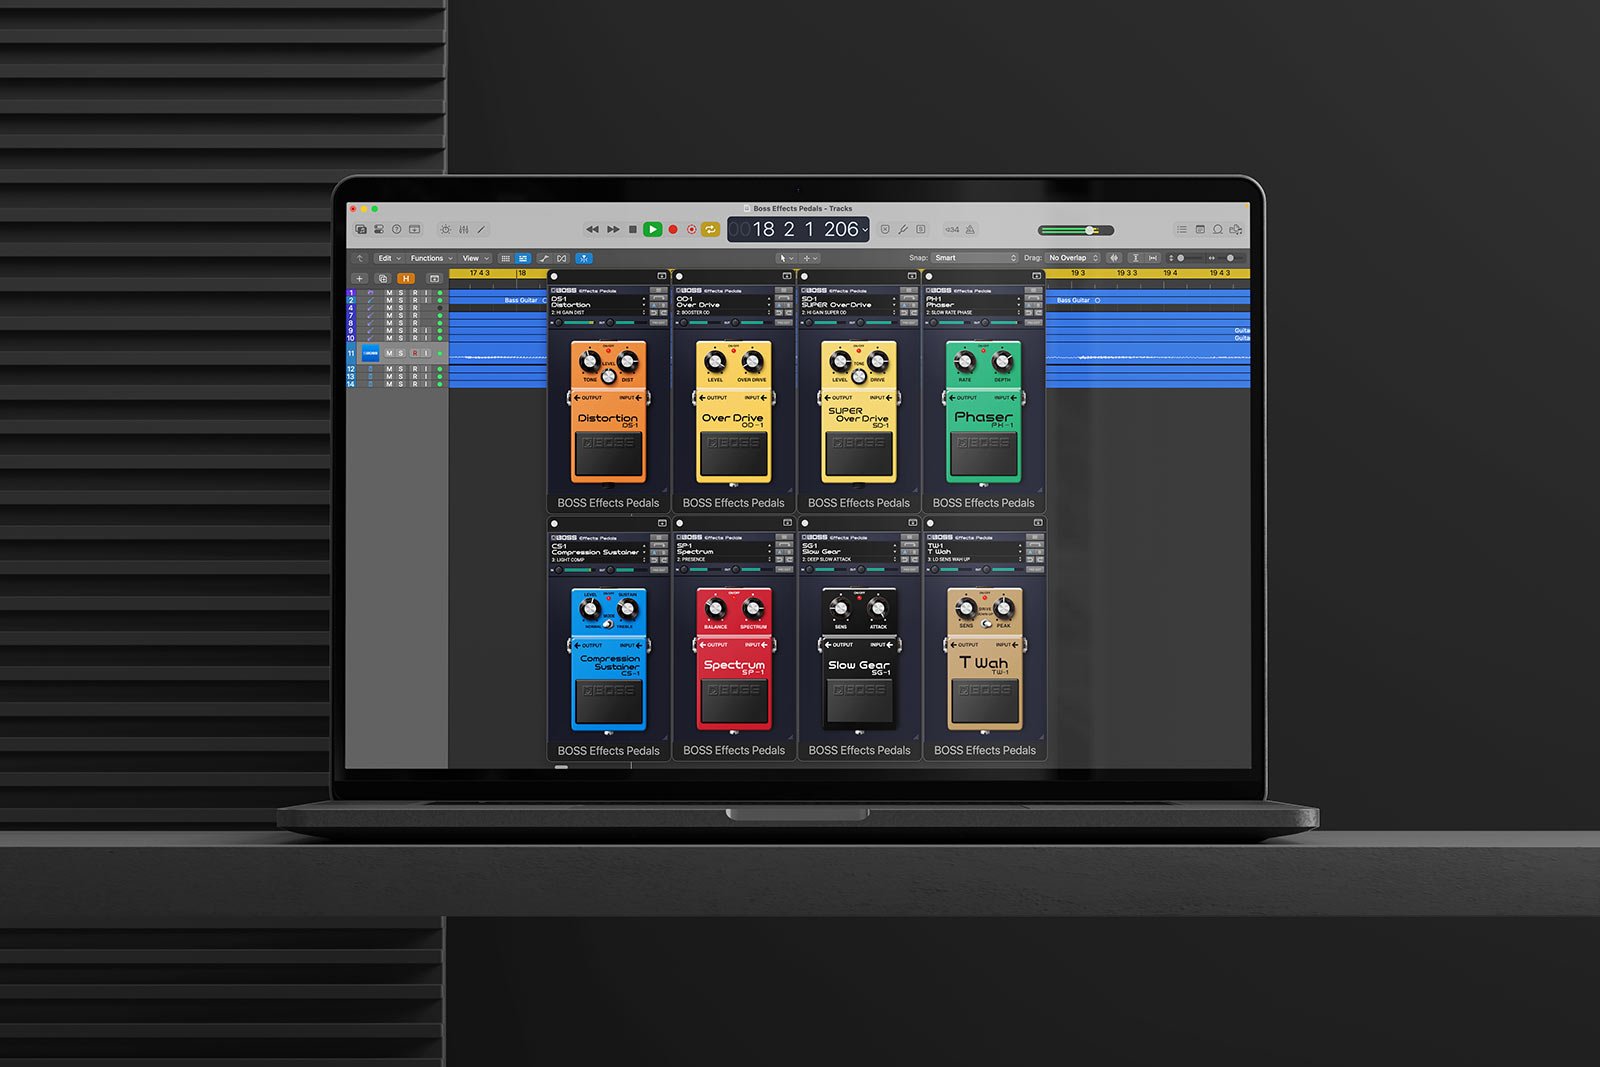Toggle Hide tracks H button
Screen dimensions: 1600x1067
[405, 279]
